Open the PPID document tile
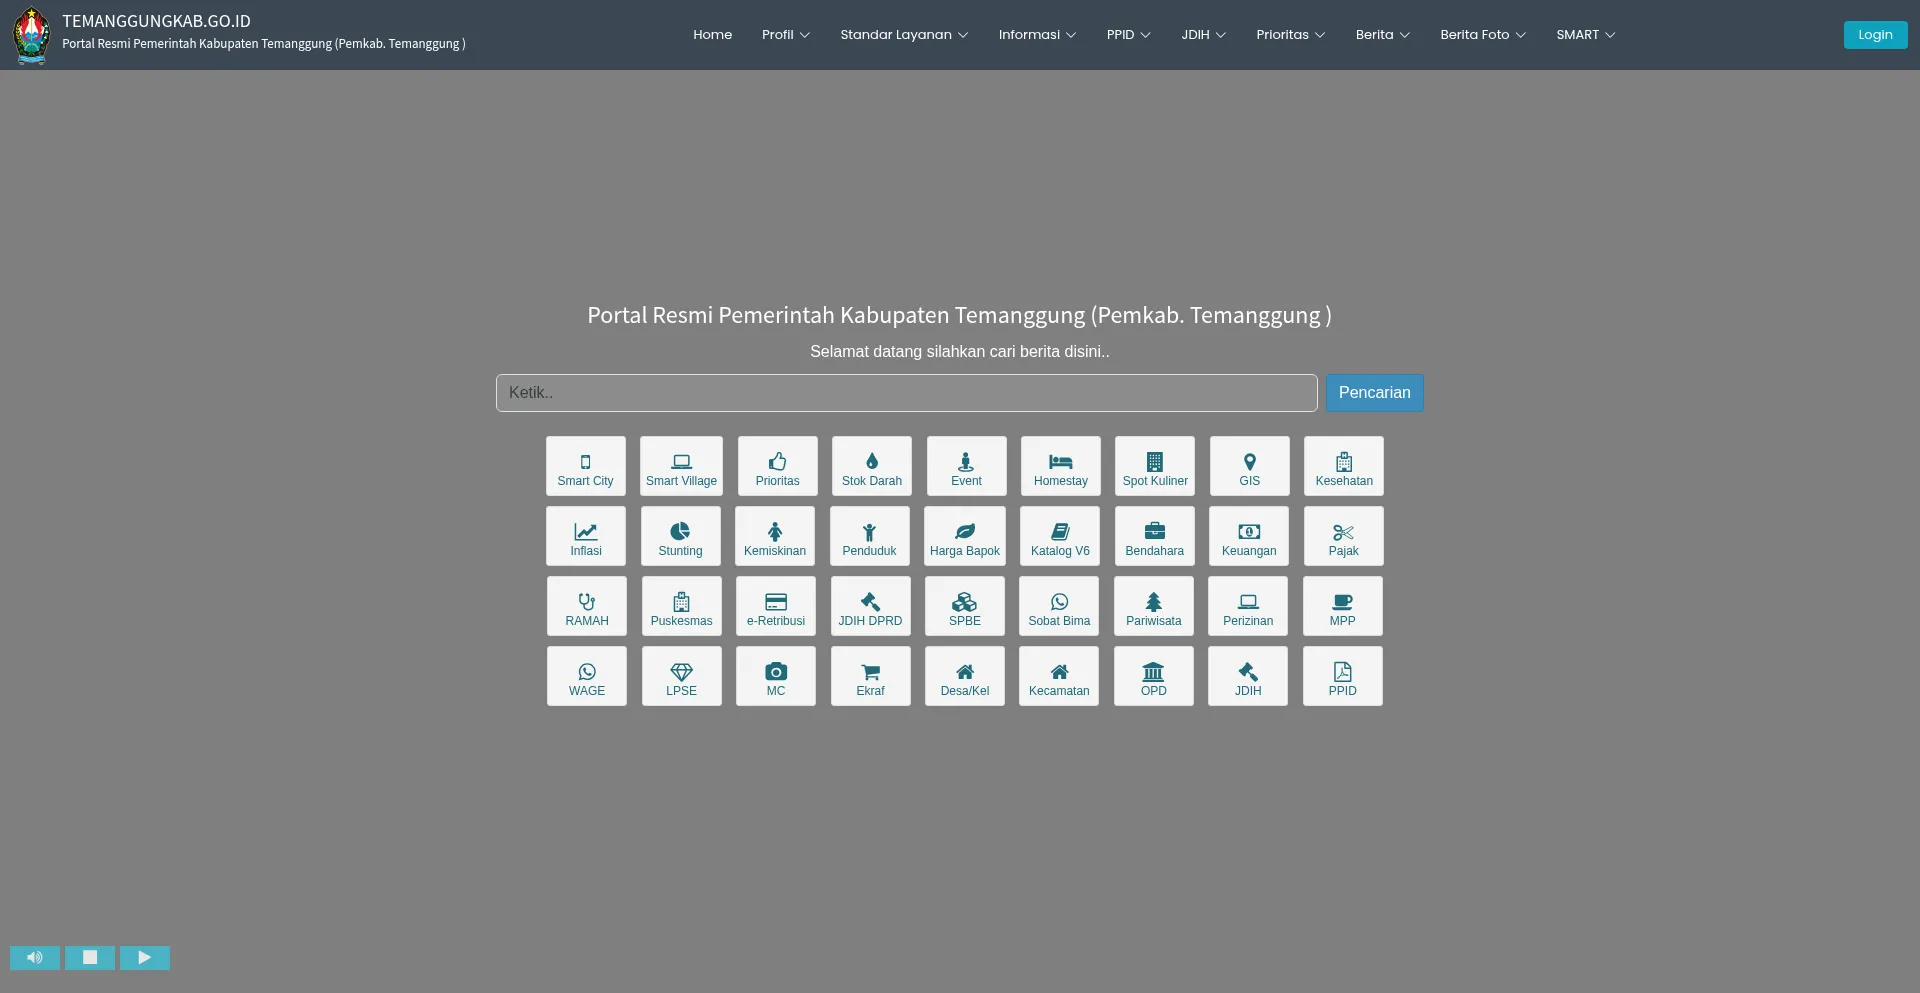 pyautogui.click(x=1342, y=676)
